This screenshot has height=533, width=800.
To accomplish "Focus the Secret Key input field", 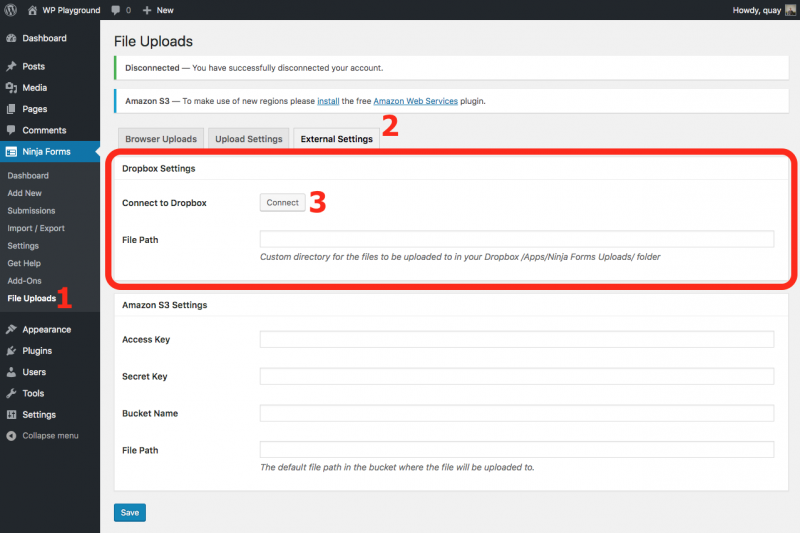I will coord(517,376).
